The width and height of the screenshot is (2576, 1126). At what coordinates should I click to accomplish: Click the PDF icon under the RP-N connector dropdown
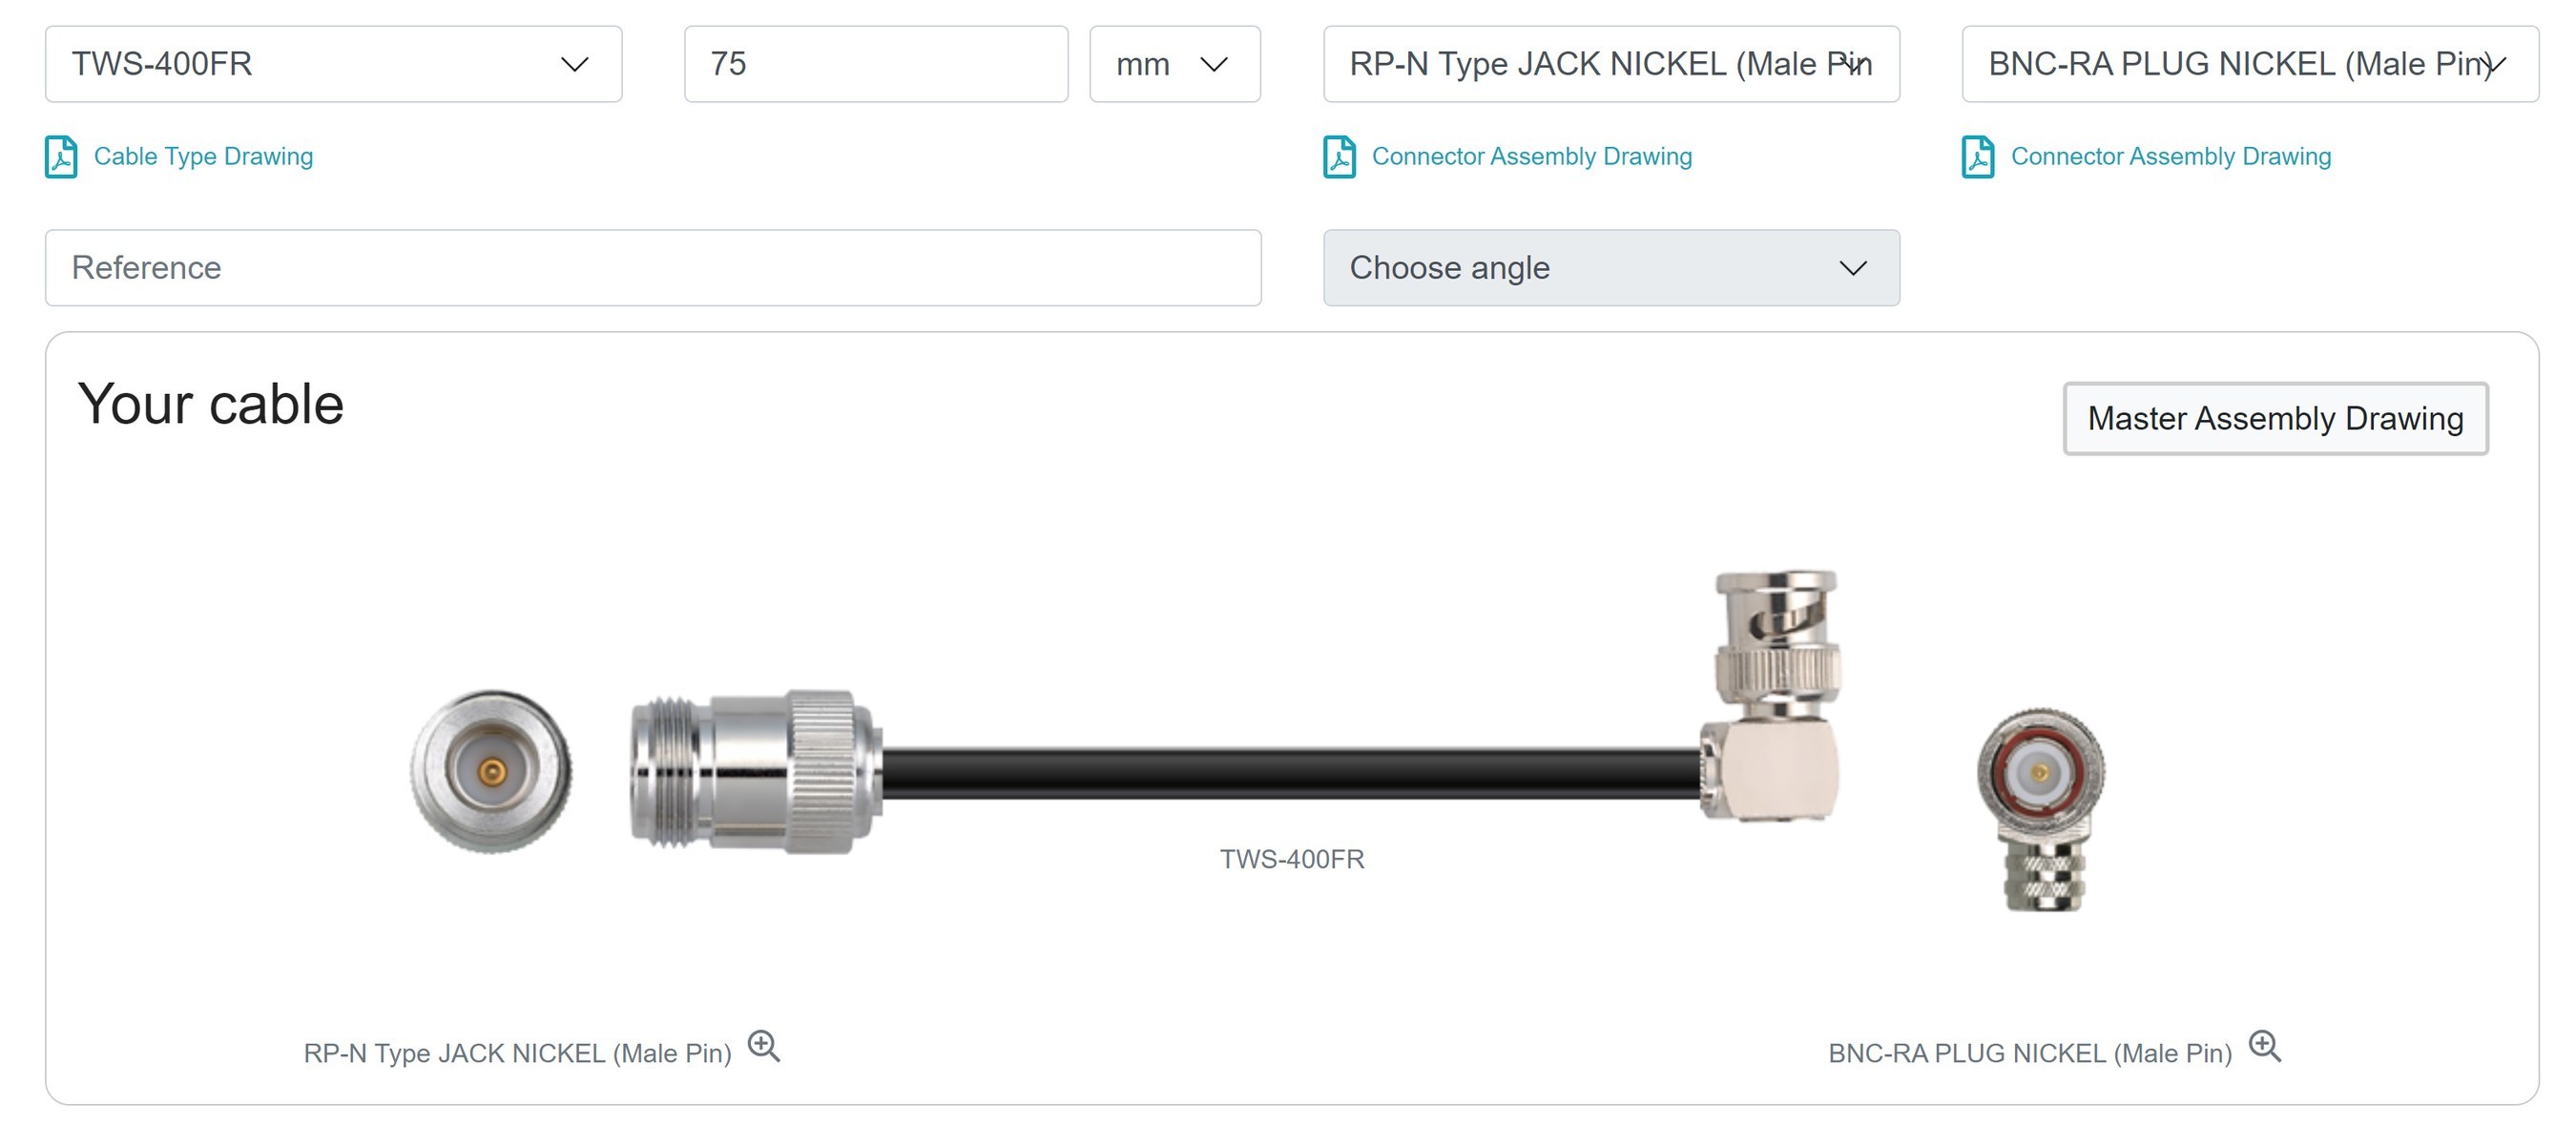pos(1339,157)
